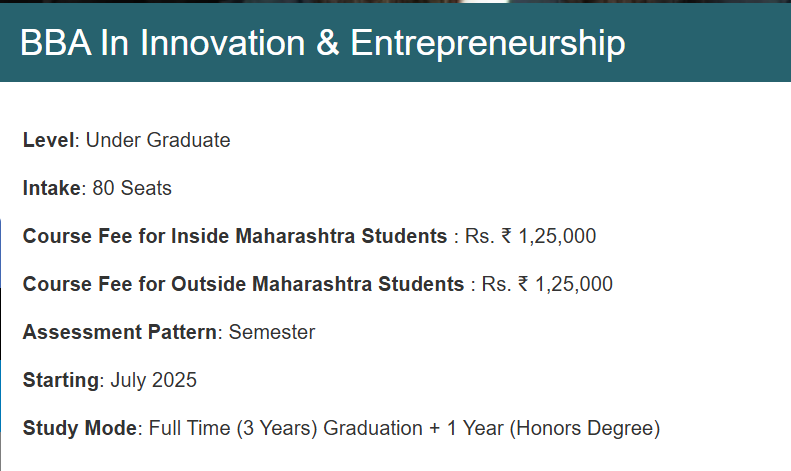Select the Assessment Pattern label
This screenshot has width=791, height=471.
(x=120, y=332)
